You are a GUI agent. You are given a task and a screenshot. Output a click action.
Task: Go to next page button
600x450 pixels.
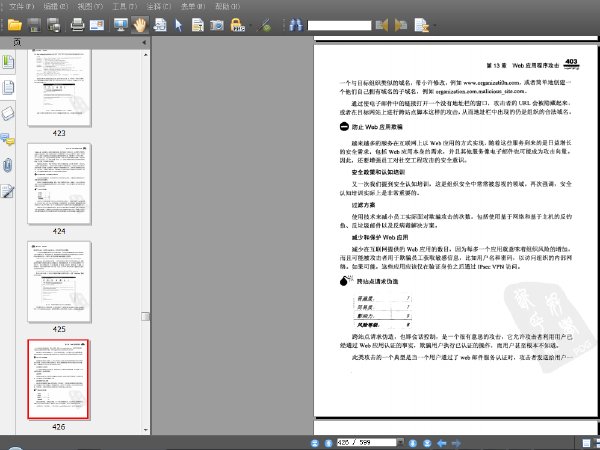412,443
